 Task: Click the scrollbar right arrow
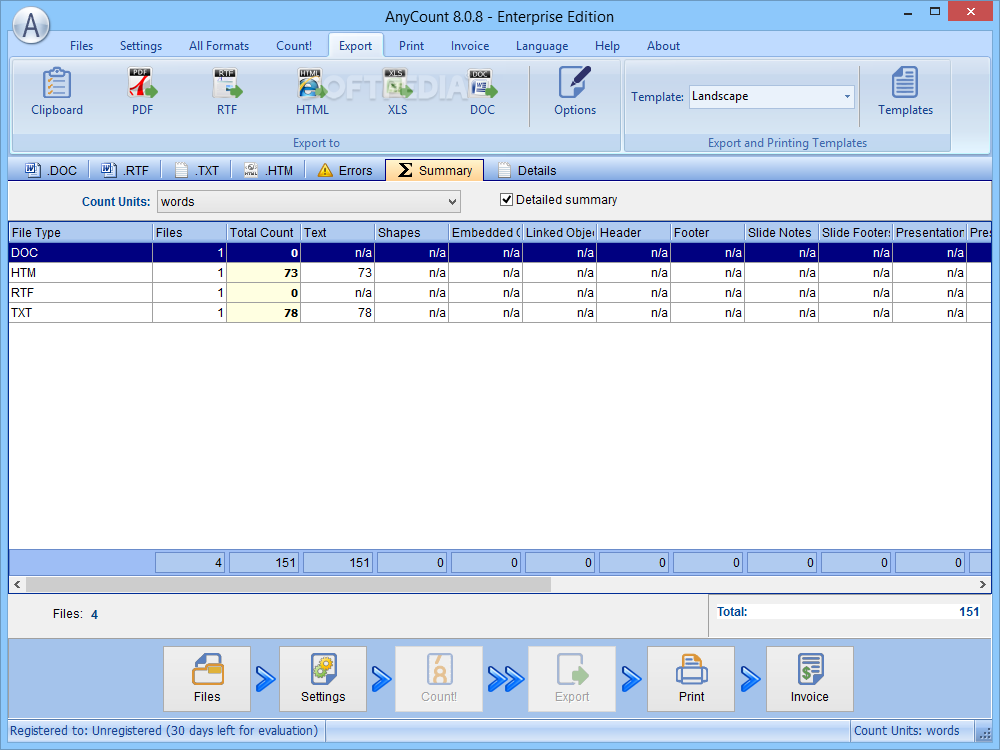(x=982, y=584)
